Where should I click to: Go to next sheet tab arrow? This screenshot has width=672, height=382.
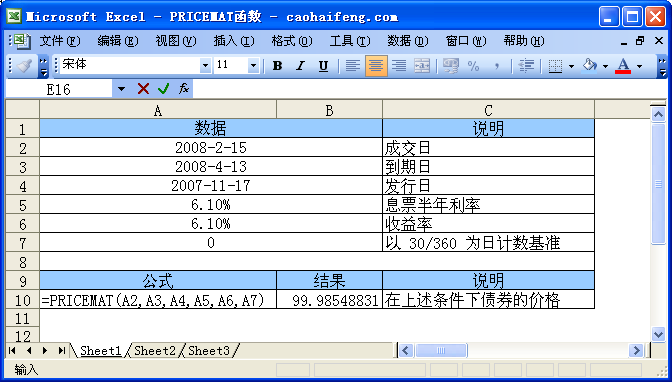pyautogui.click(x=45, y=351)
